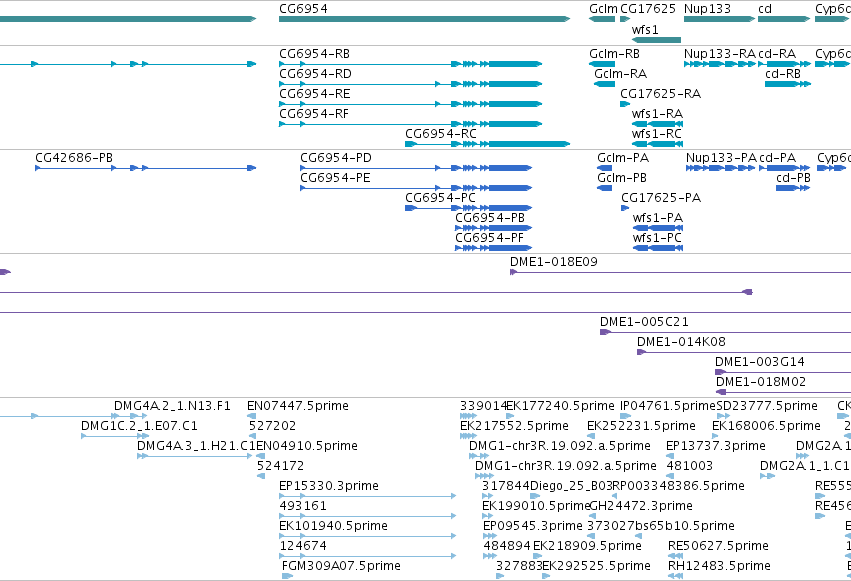Click the cd gene label in top track
Image resolution: width=851 pixels, height=581 pixels.
pyautogui.click(x=765, y=9)
